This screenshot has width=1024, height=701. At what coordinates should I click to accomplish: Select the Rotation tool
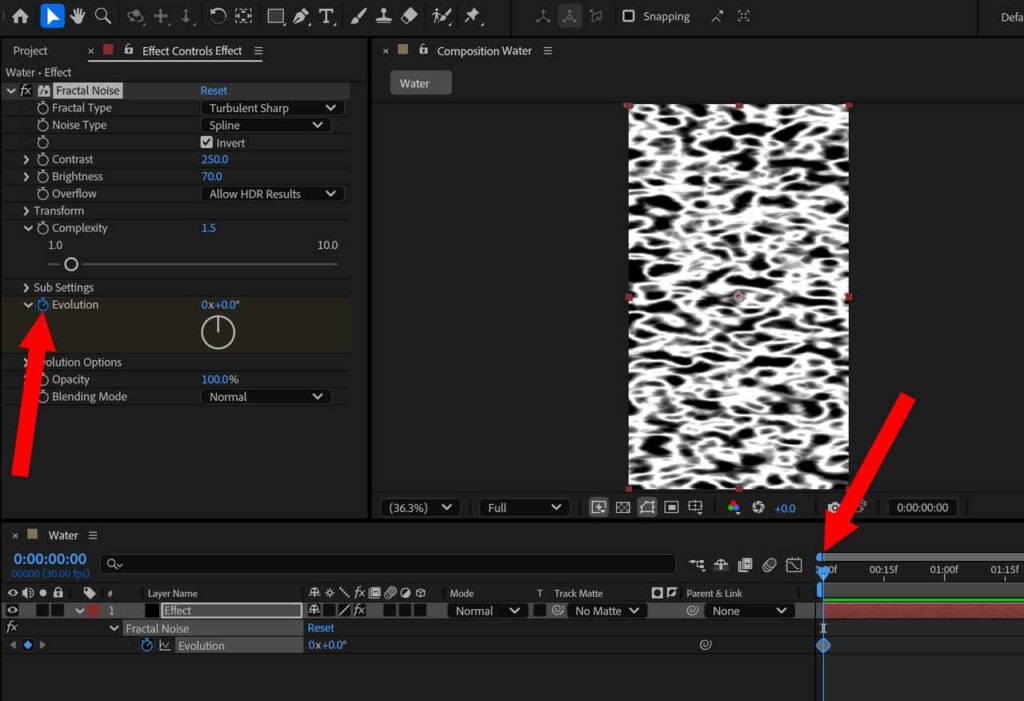218,16
